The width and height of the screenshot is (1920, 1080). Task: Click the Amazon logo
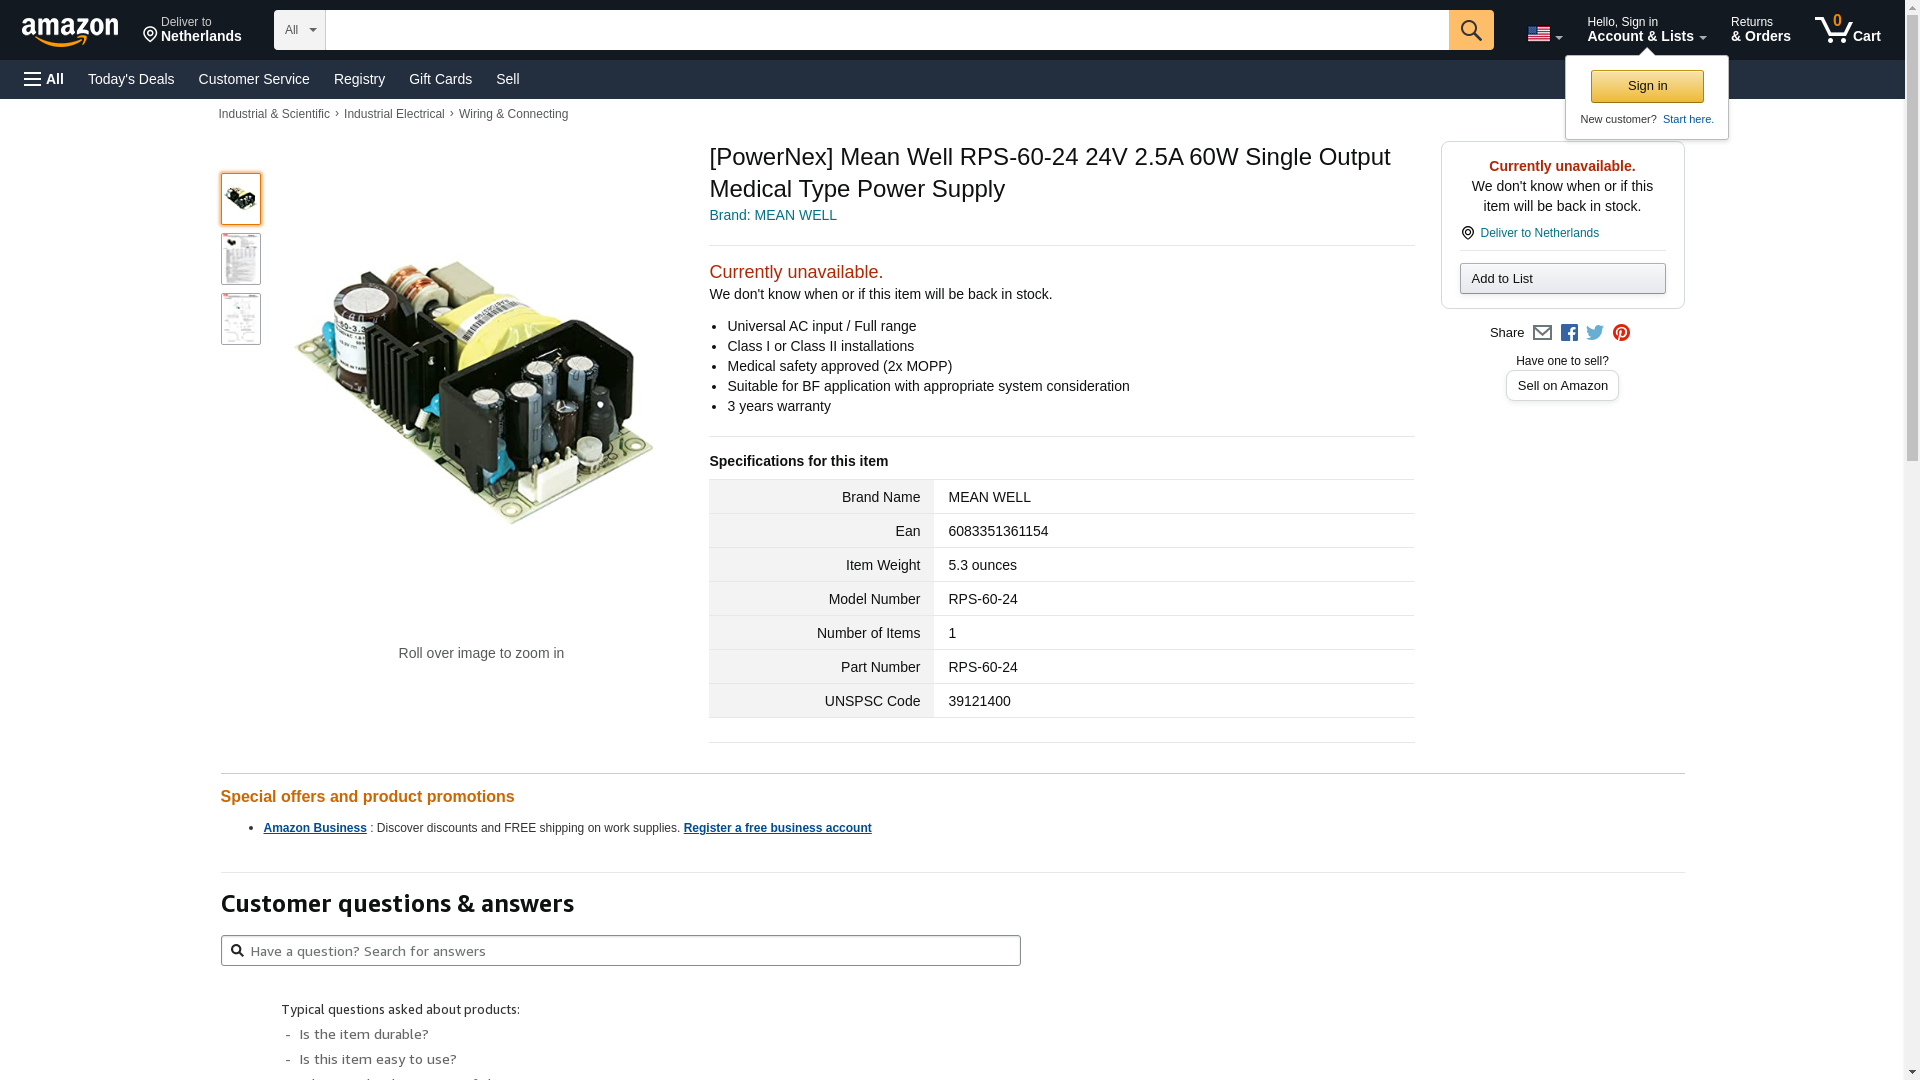(70, 31)
